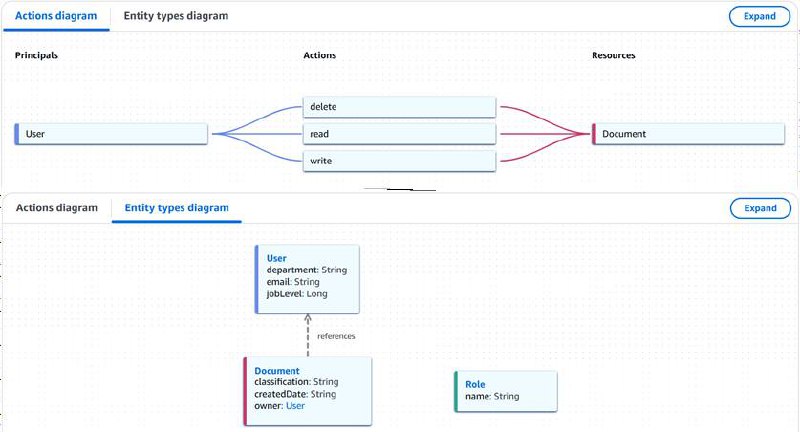Viewport: 800px width, 432px height.
Task: Select the lower Entity types diagram tab
Action: click(177, 208)
